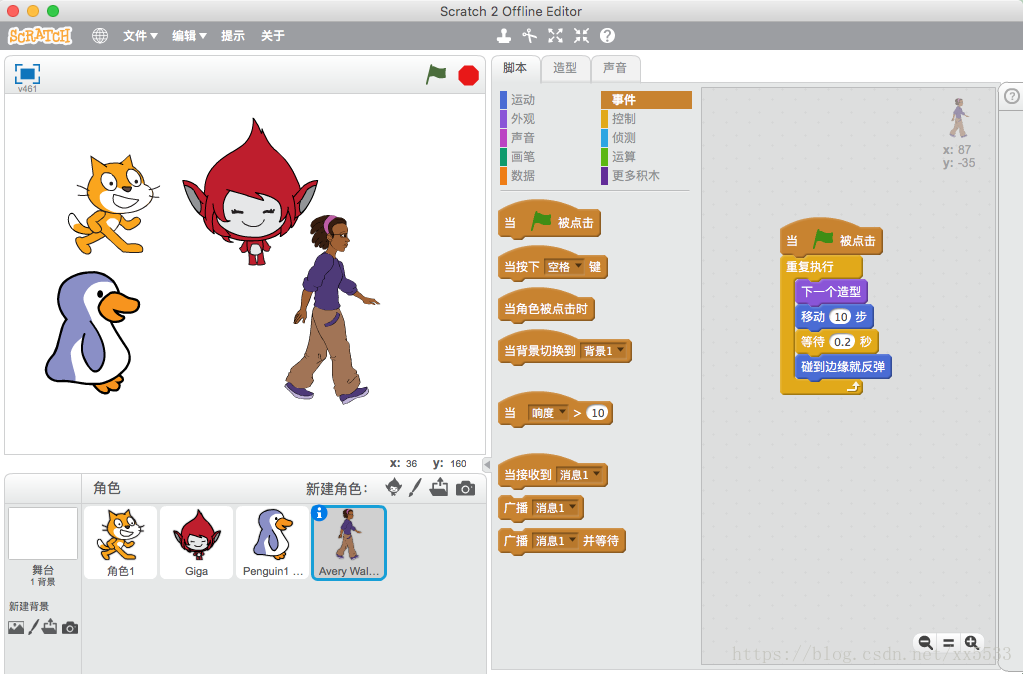Select the Giga sprite thumbnail
The width and height of the screenshot is (1023, 674).
pyautogui.click(x=196, y=542)
